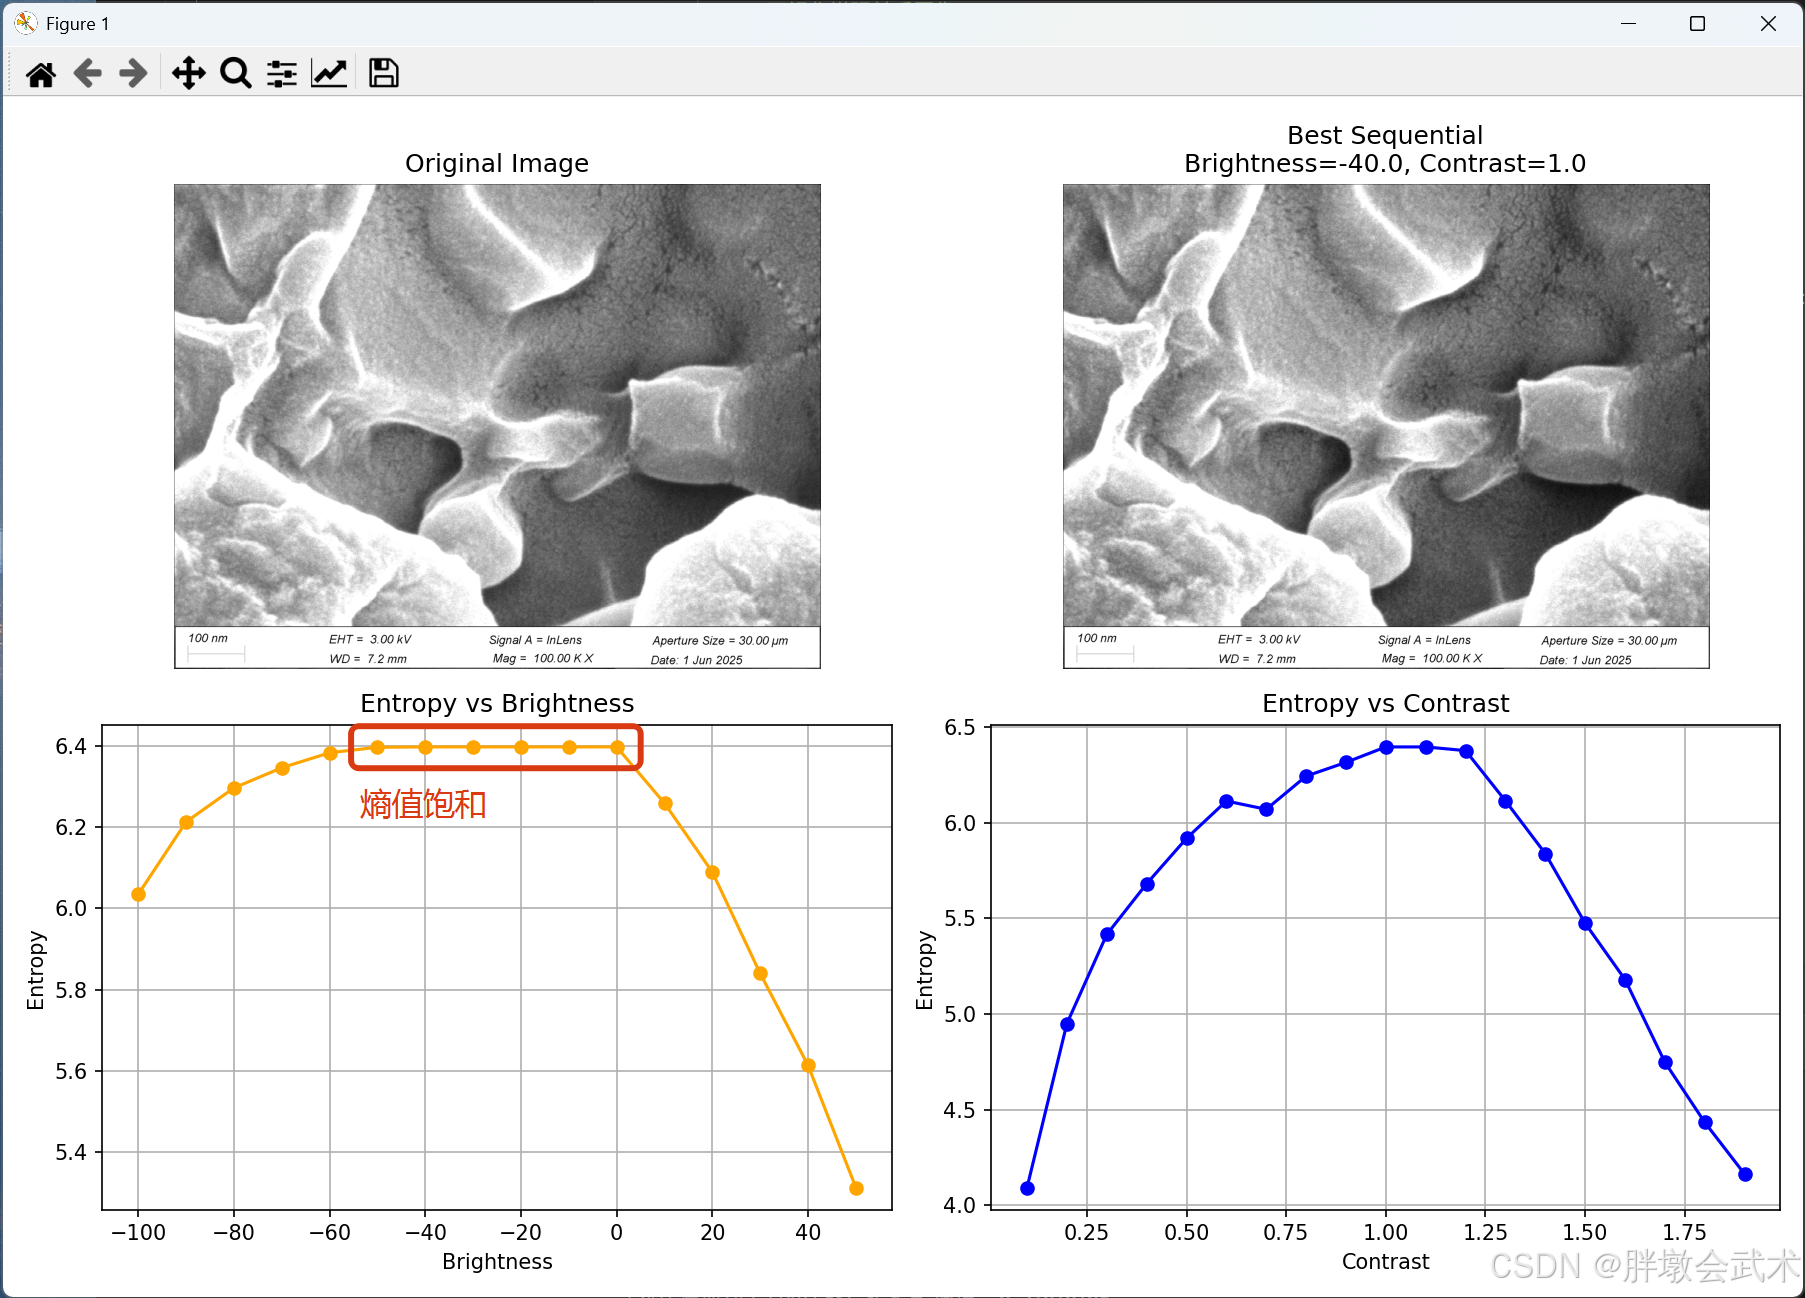Click the '6.5' tick label on contrast plot
This screenshot has height=1298, width=1805.
pyautogui.click(x=960, y=727)
